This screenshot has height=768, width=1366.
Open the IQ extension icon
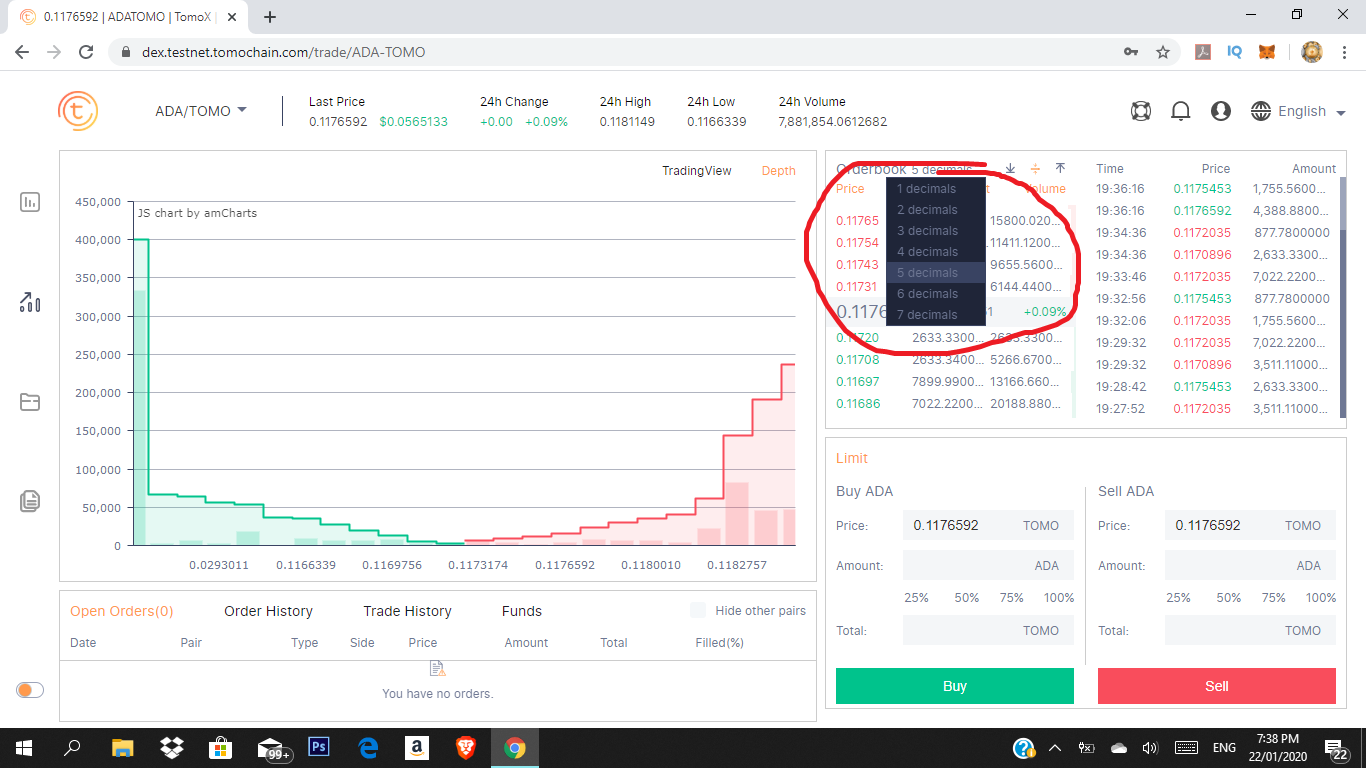(1235, 52)
